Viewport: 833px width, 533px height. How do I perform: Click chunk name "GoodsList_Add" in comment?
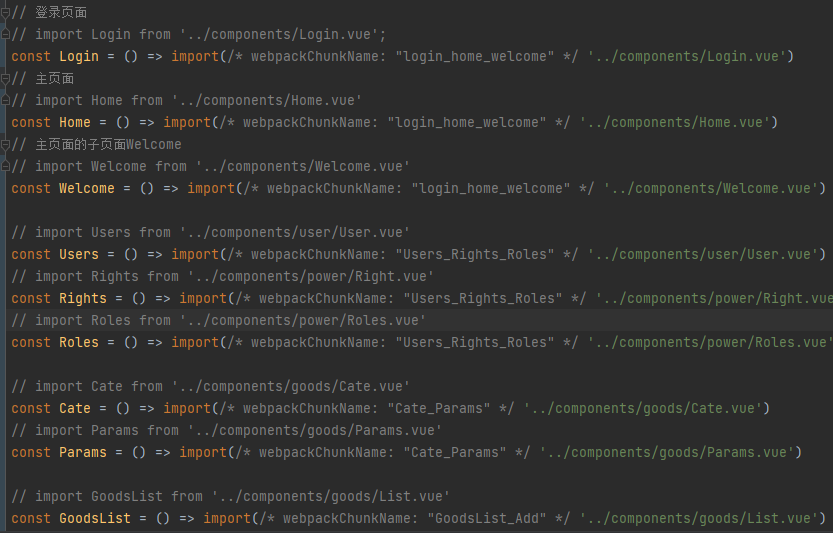[x=487, y=518]
